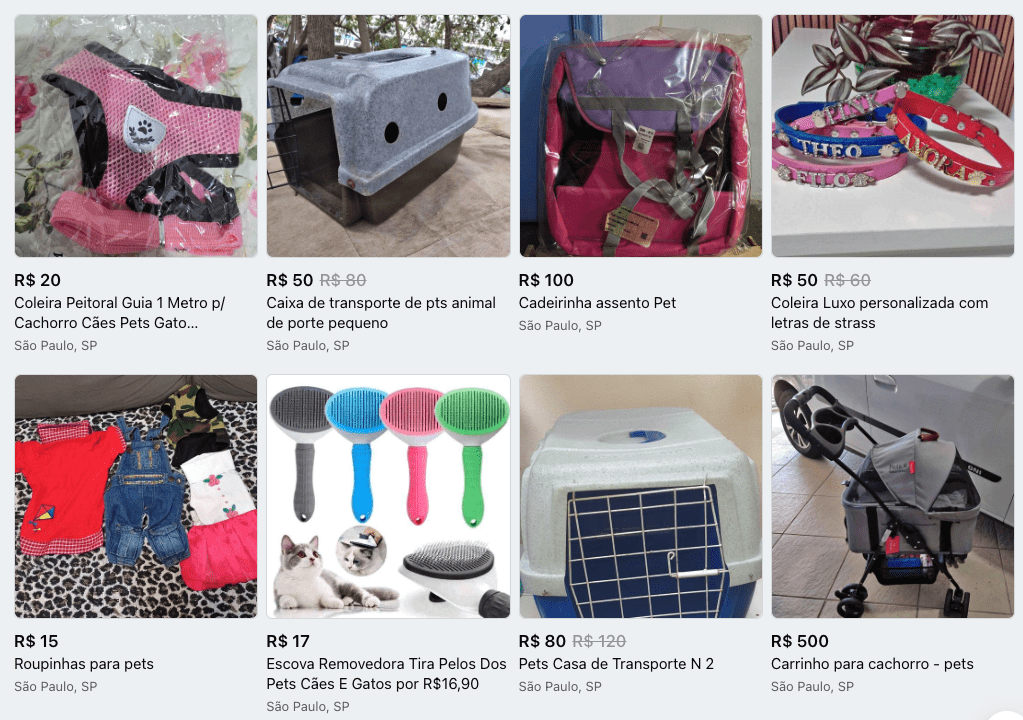Viewport: 1023px width, 720px height.
Task: Open the pink harness photo listing
Action: [136, 136]
